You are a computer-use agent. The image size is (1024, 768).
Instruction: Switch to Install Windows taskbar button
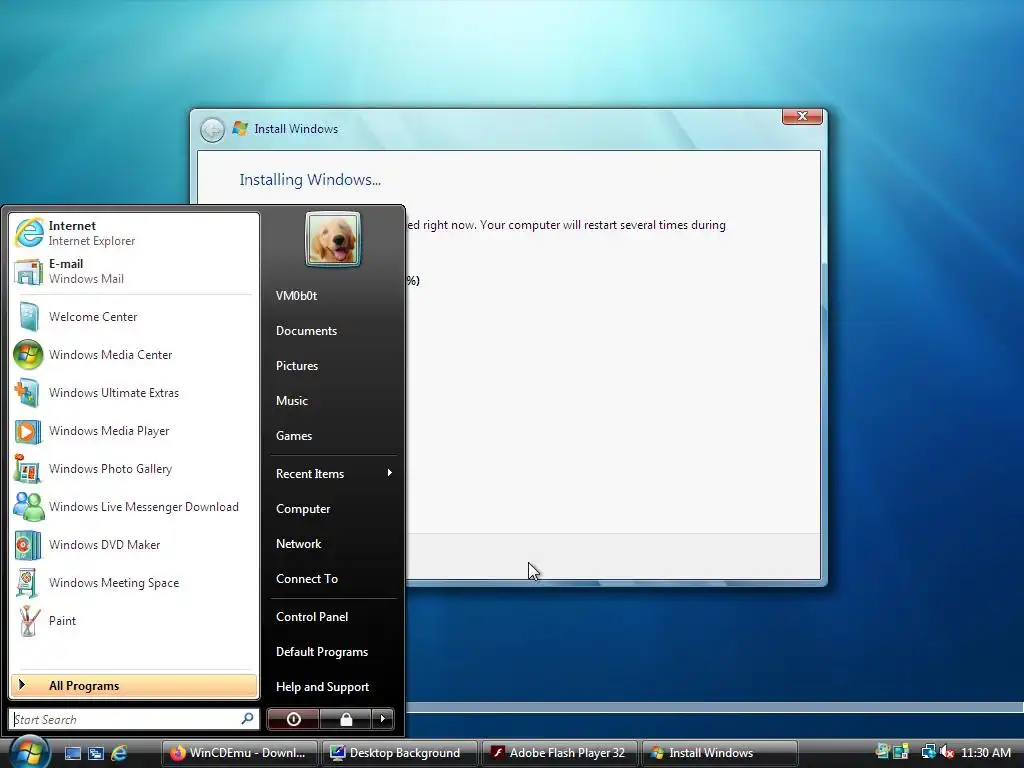(720, 753)
